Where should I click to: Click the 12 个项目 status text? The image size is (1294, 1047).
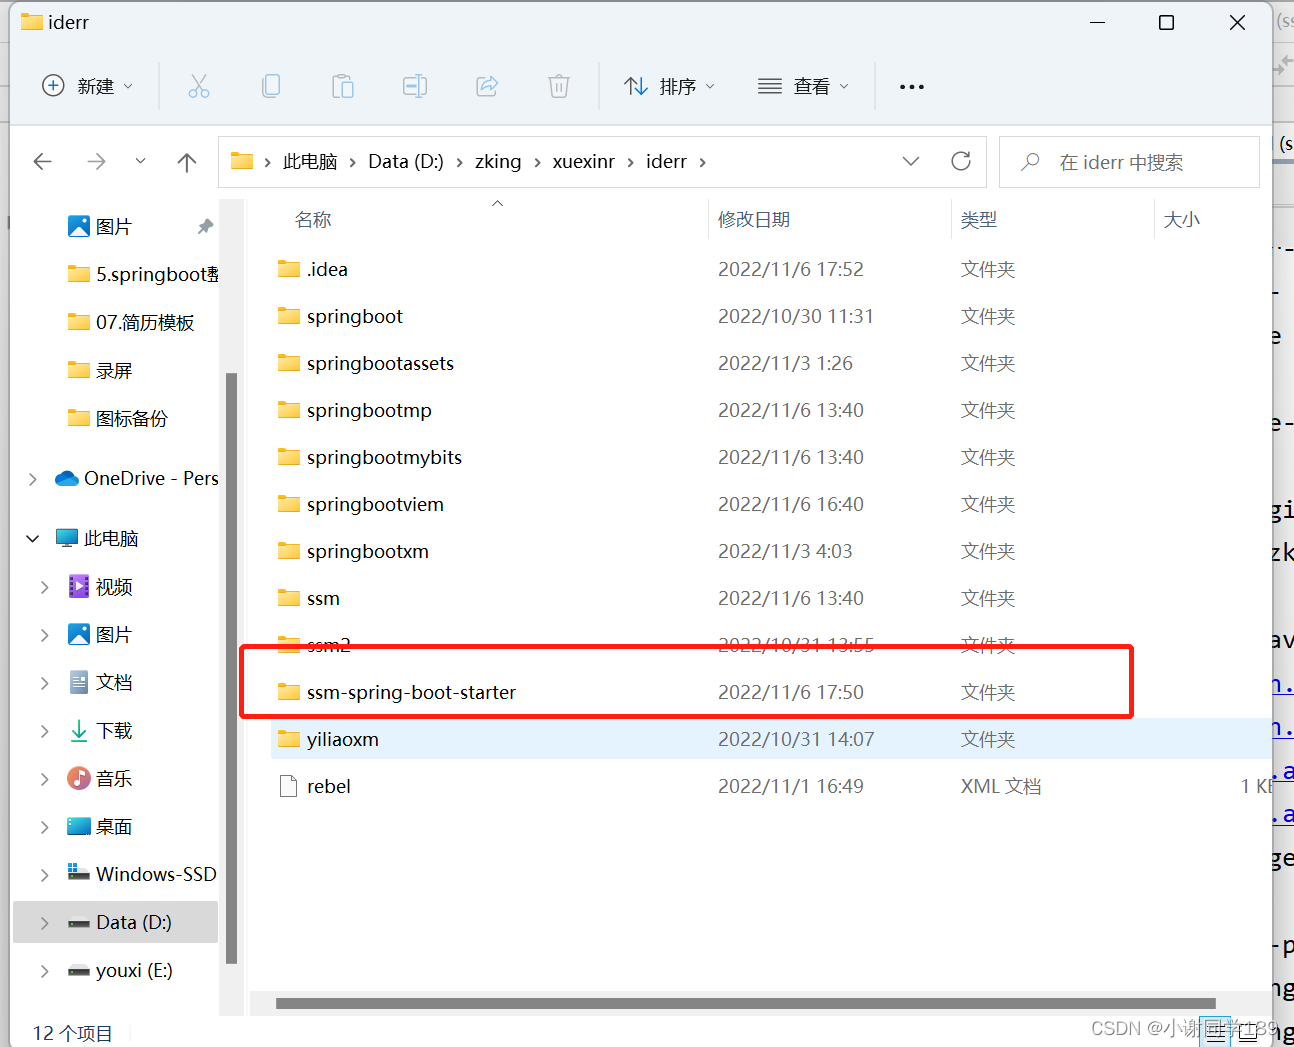pos(72,1034)
